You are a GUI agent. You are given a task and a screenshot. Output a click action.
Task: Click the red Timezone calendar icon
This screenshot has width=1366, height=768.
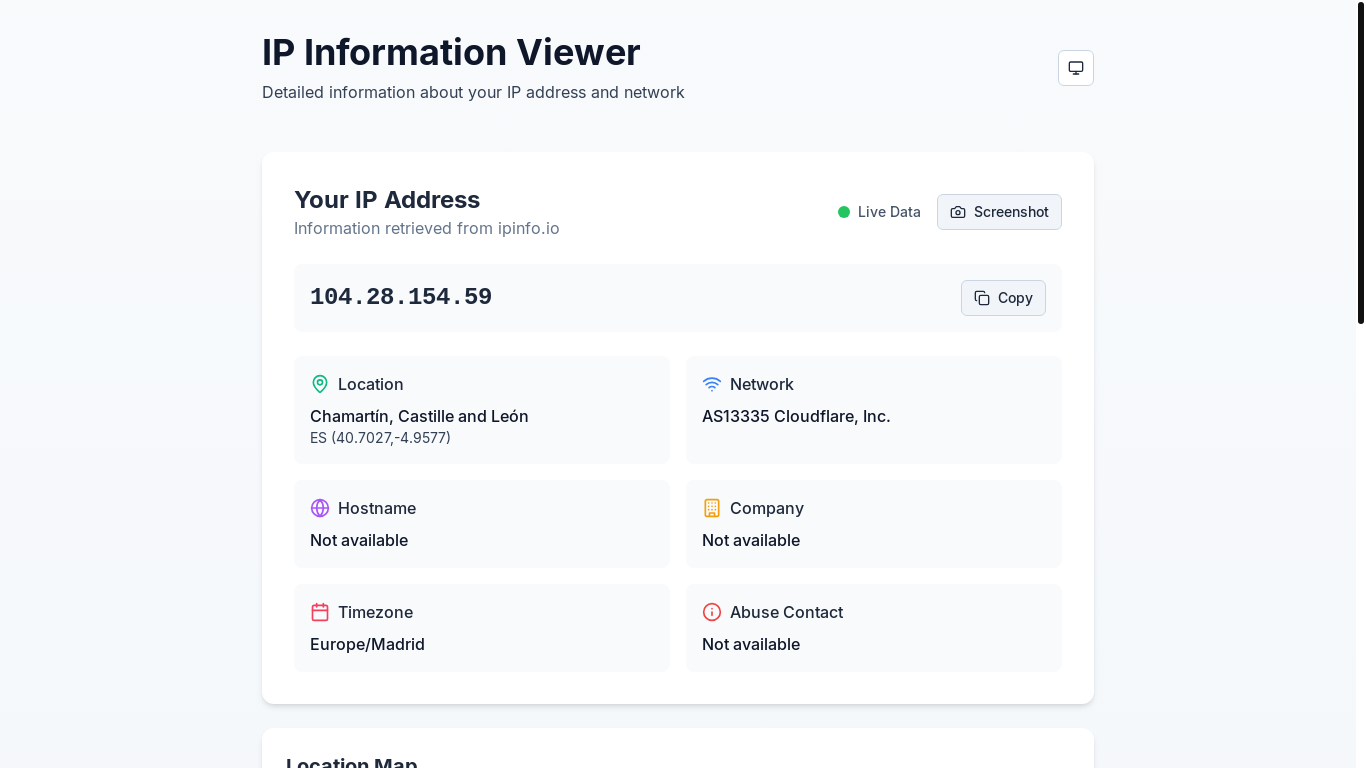320,612
